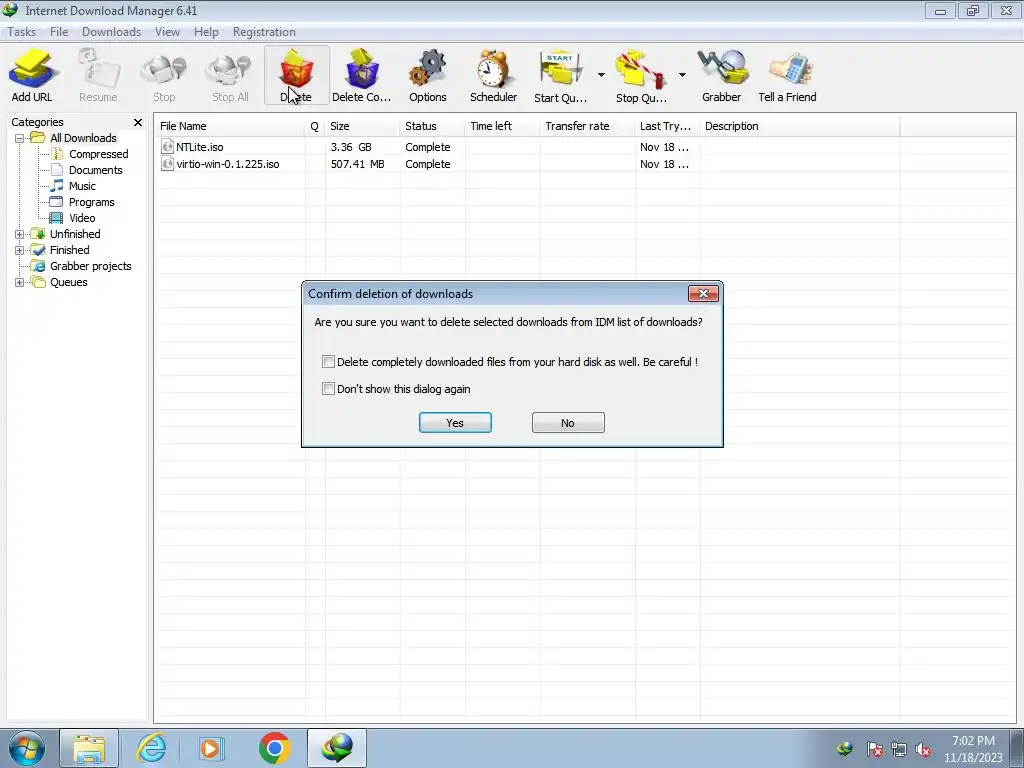Click IDM system tray icon
Image resolution: width=1024 pixels, height=768 pixels.
pos(845,749)
